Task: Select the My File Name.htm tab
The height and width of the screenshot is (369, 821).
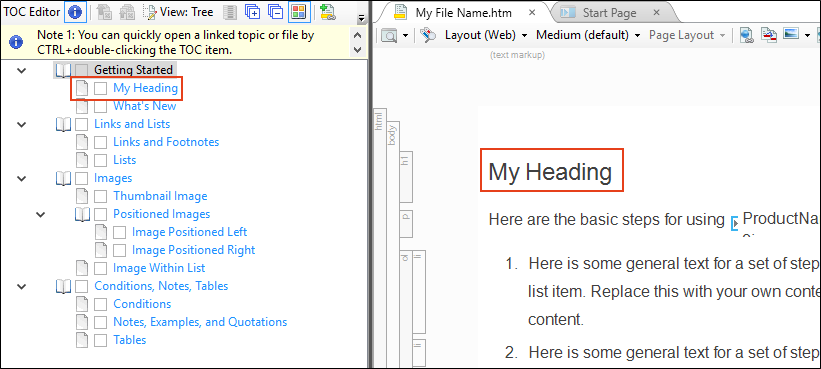Action: (x=464, y=12)
